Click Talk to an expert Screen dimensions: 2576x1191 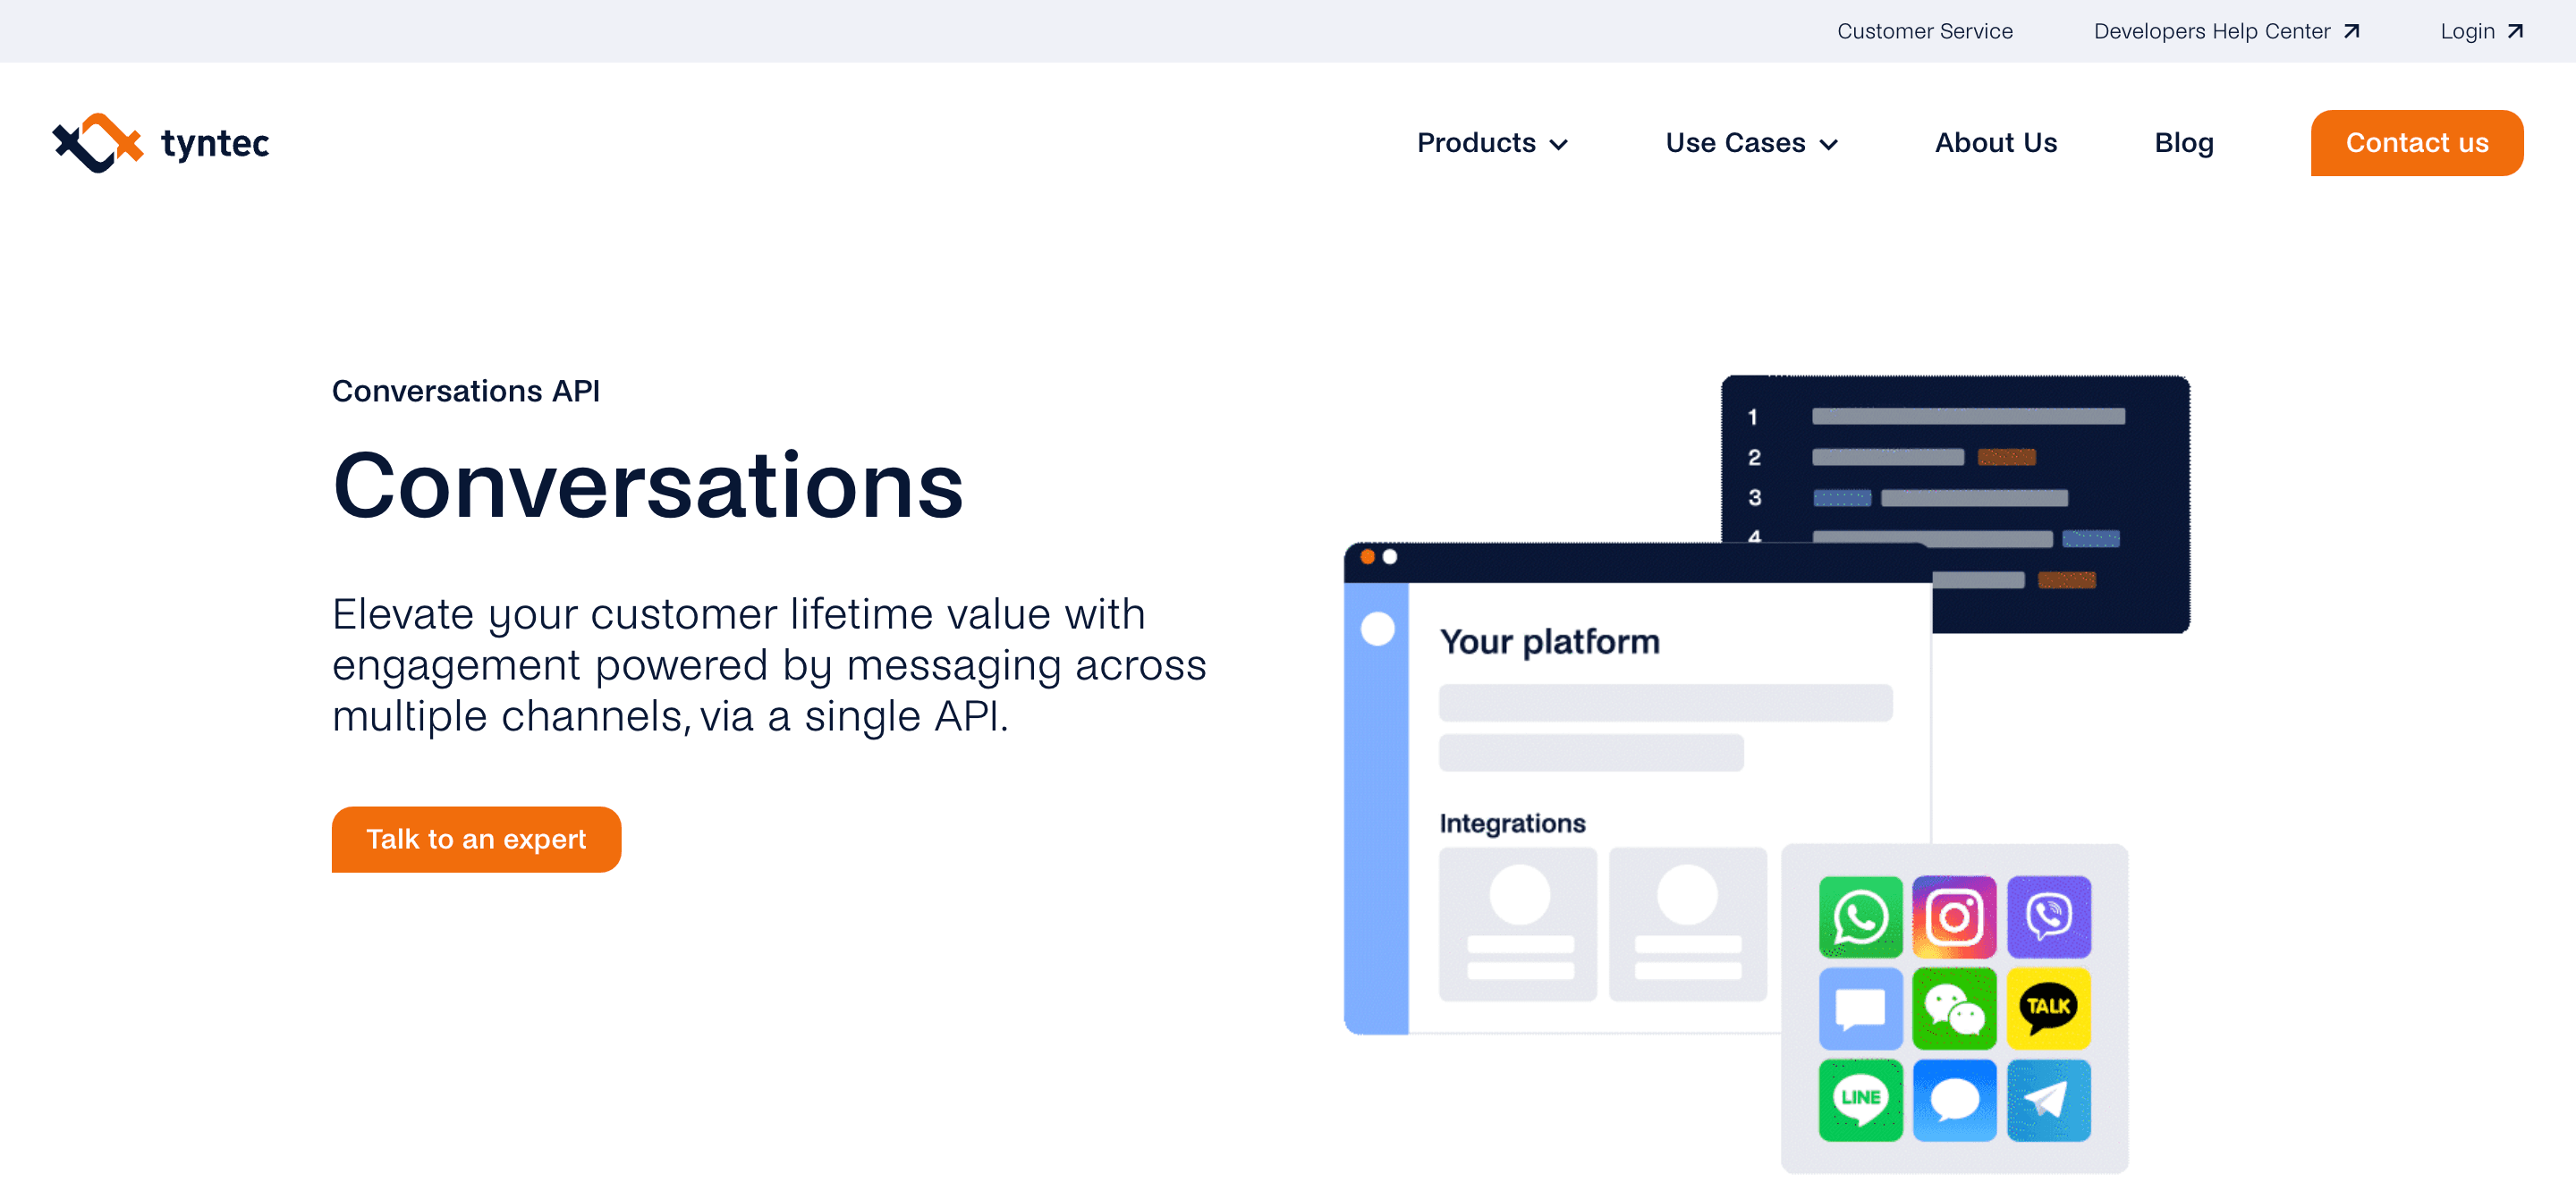tap(476, 839)
